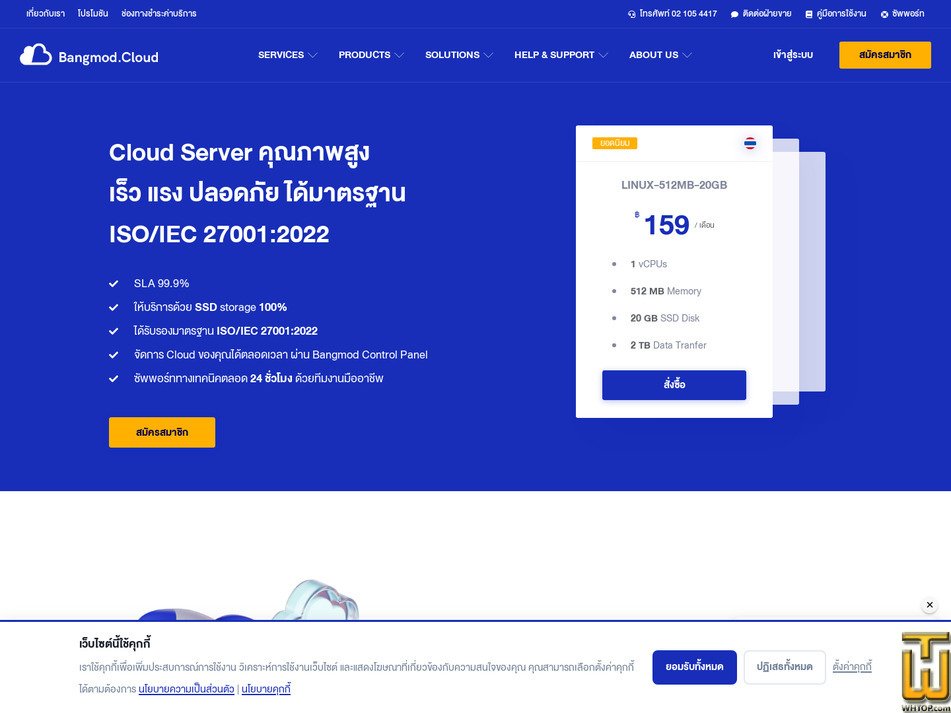
Task: Expand the PRODUCTS dropdown menu
Action: (371, 55)
